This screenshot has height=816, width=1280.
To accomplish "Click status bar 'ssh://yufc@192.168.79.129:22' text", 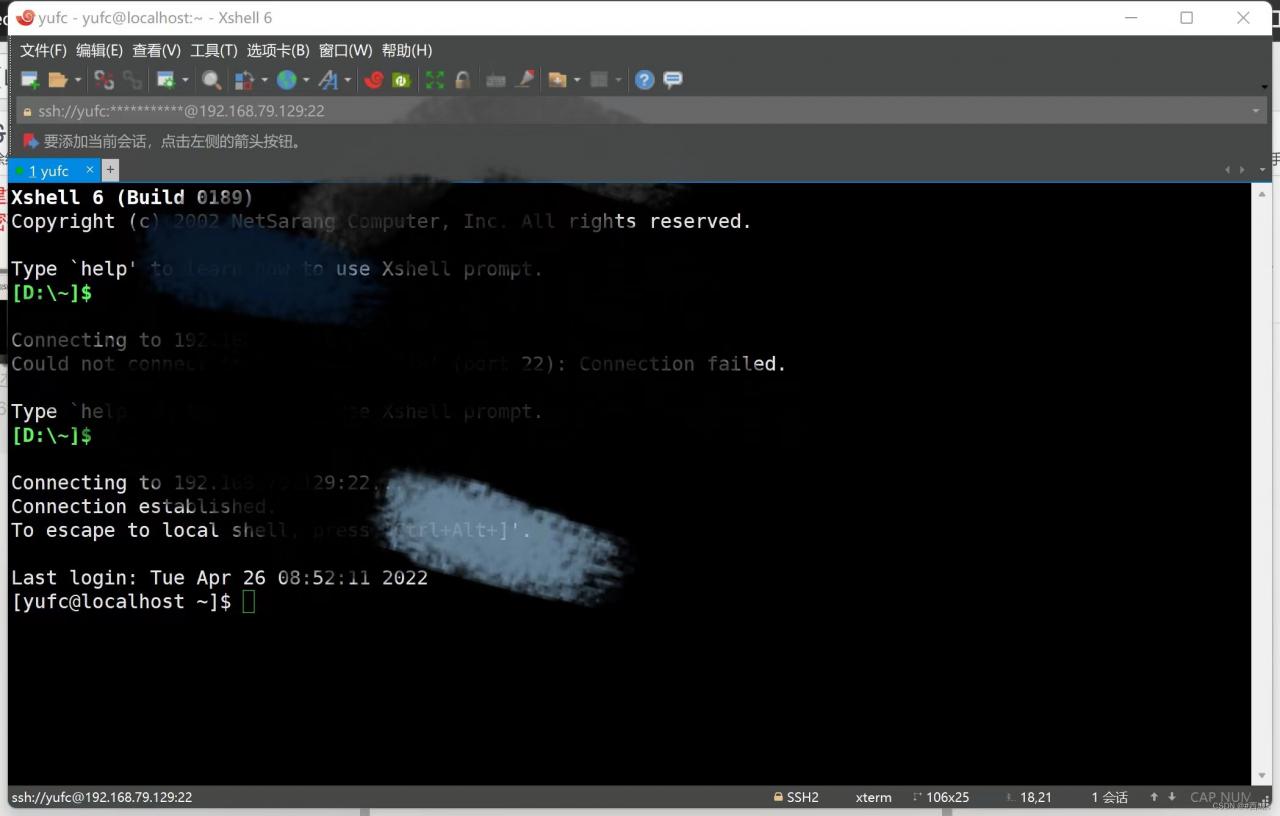I will pos(102,797).
